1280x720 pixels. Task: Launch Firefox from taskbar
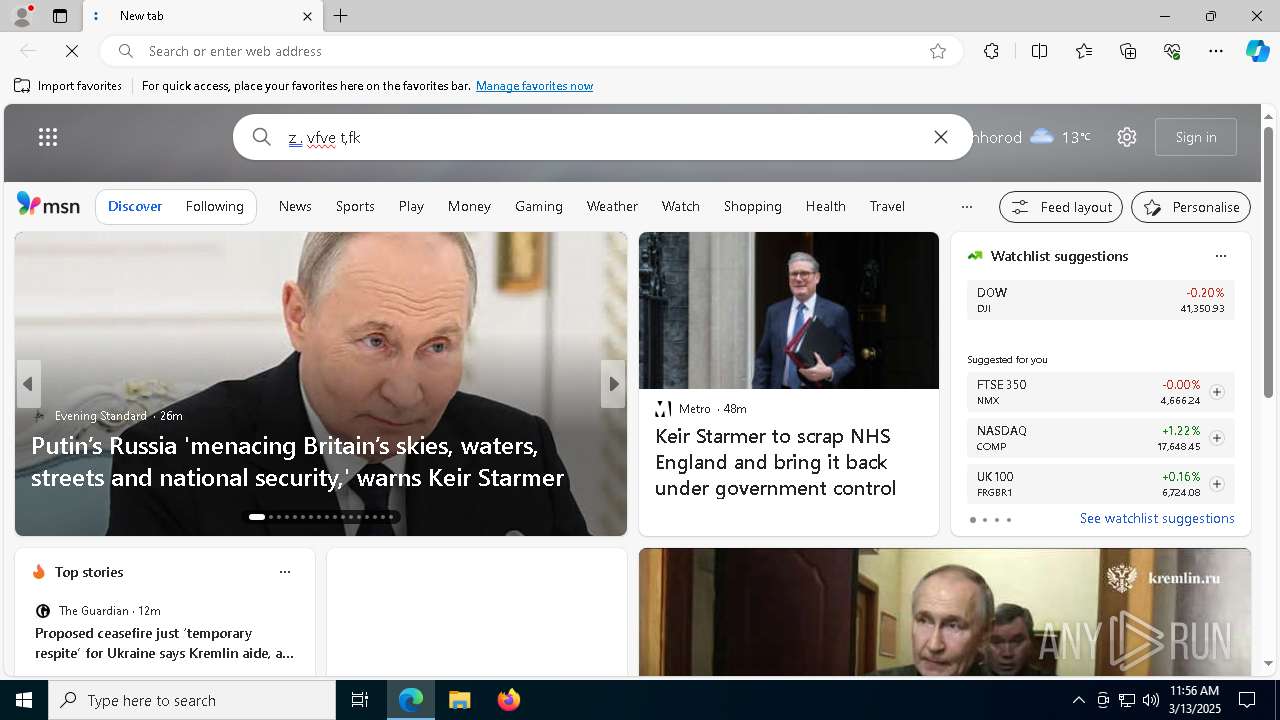[509, 700]
